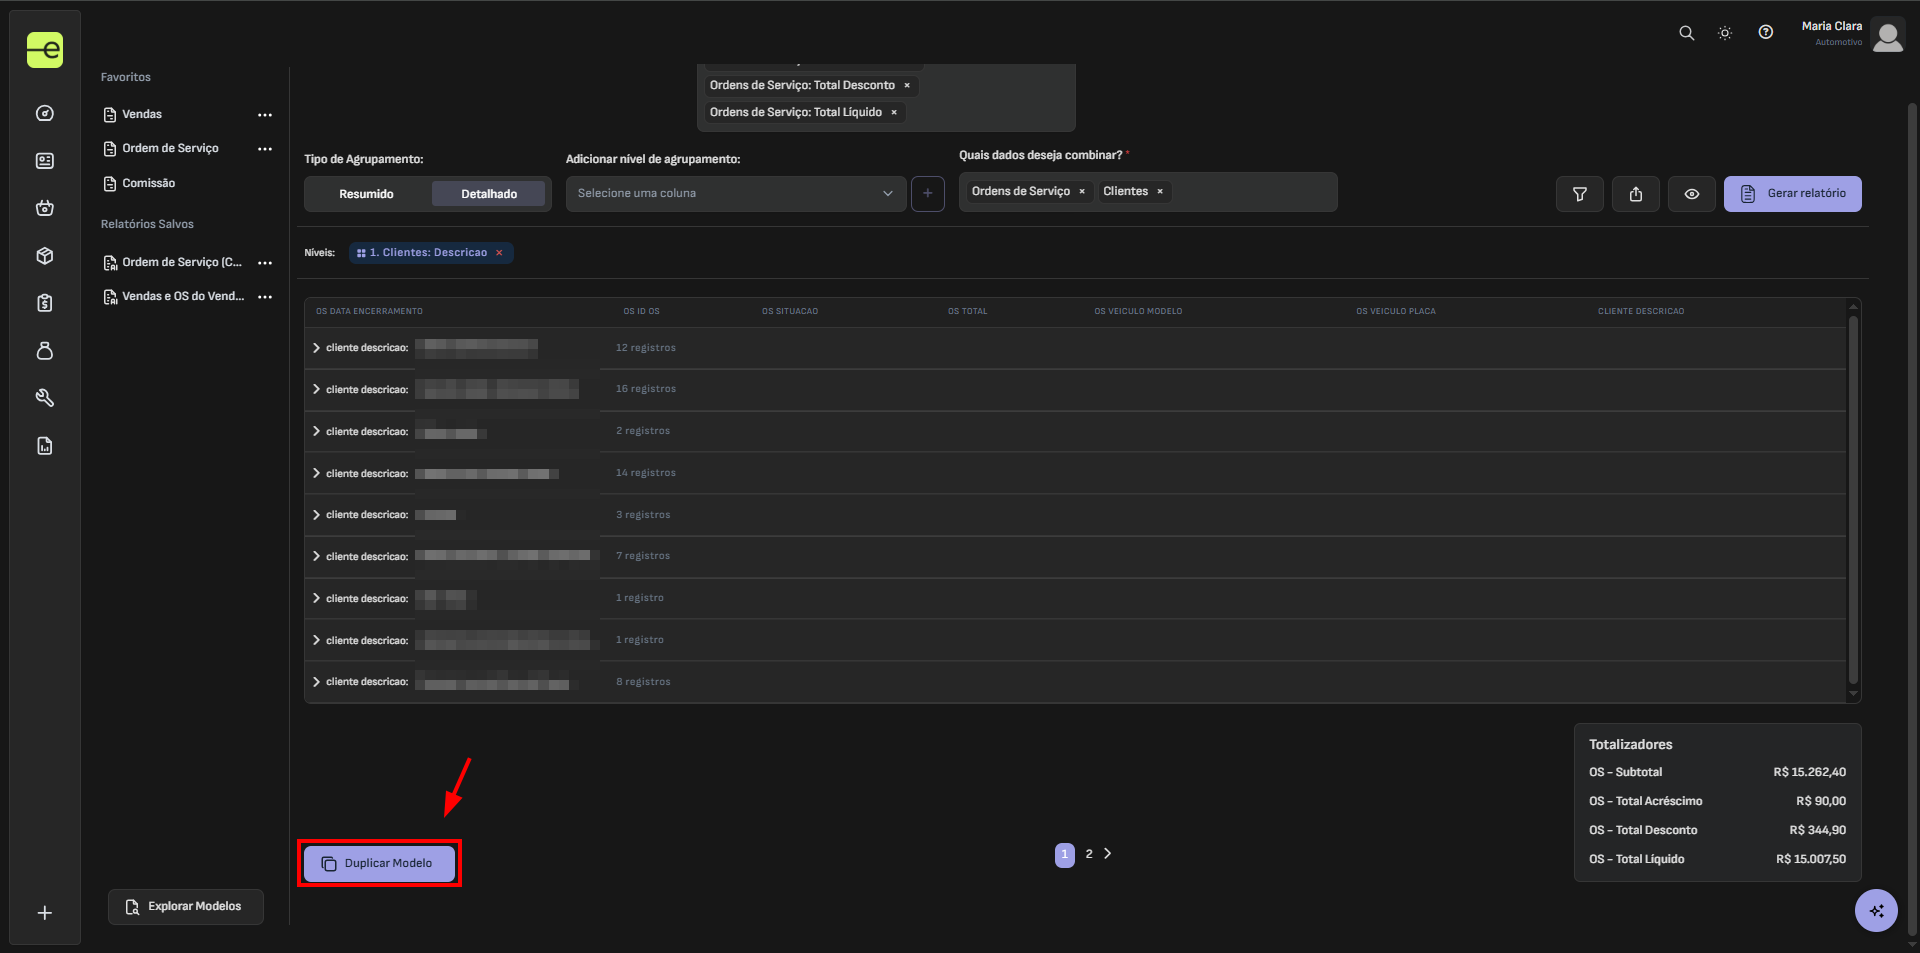Open the dashboard compass sidebar icon
The image size is (1920, 953).
(45, 113)
